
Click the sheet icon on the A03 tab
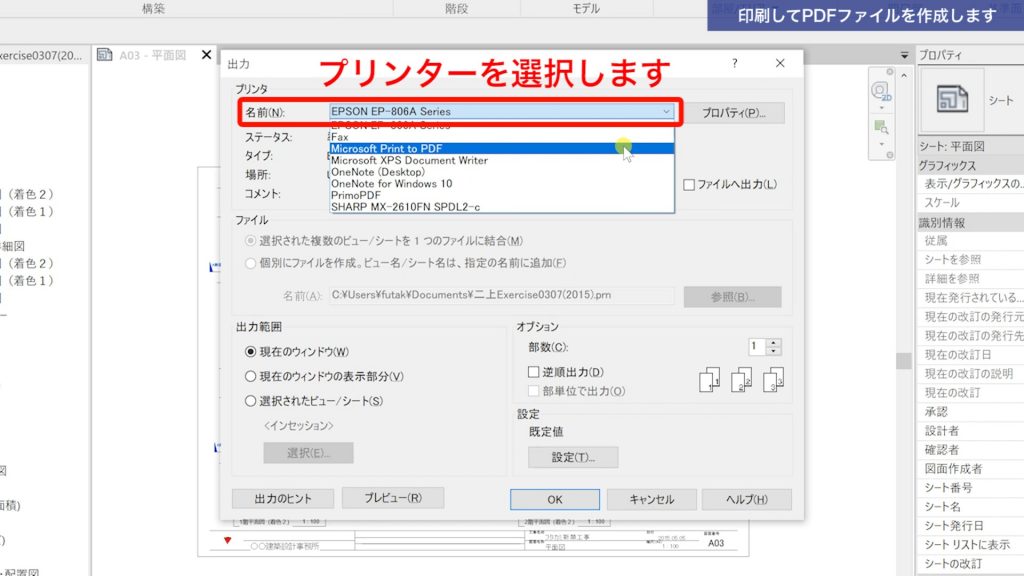point(106,56)
